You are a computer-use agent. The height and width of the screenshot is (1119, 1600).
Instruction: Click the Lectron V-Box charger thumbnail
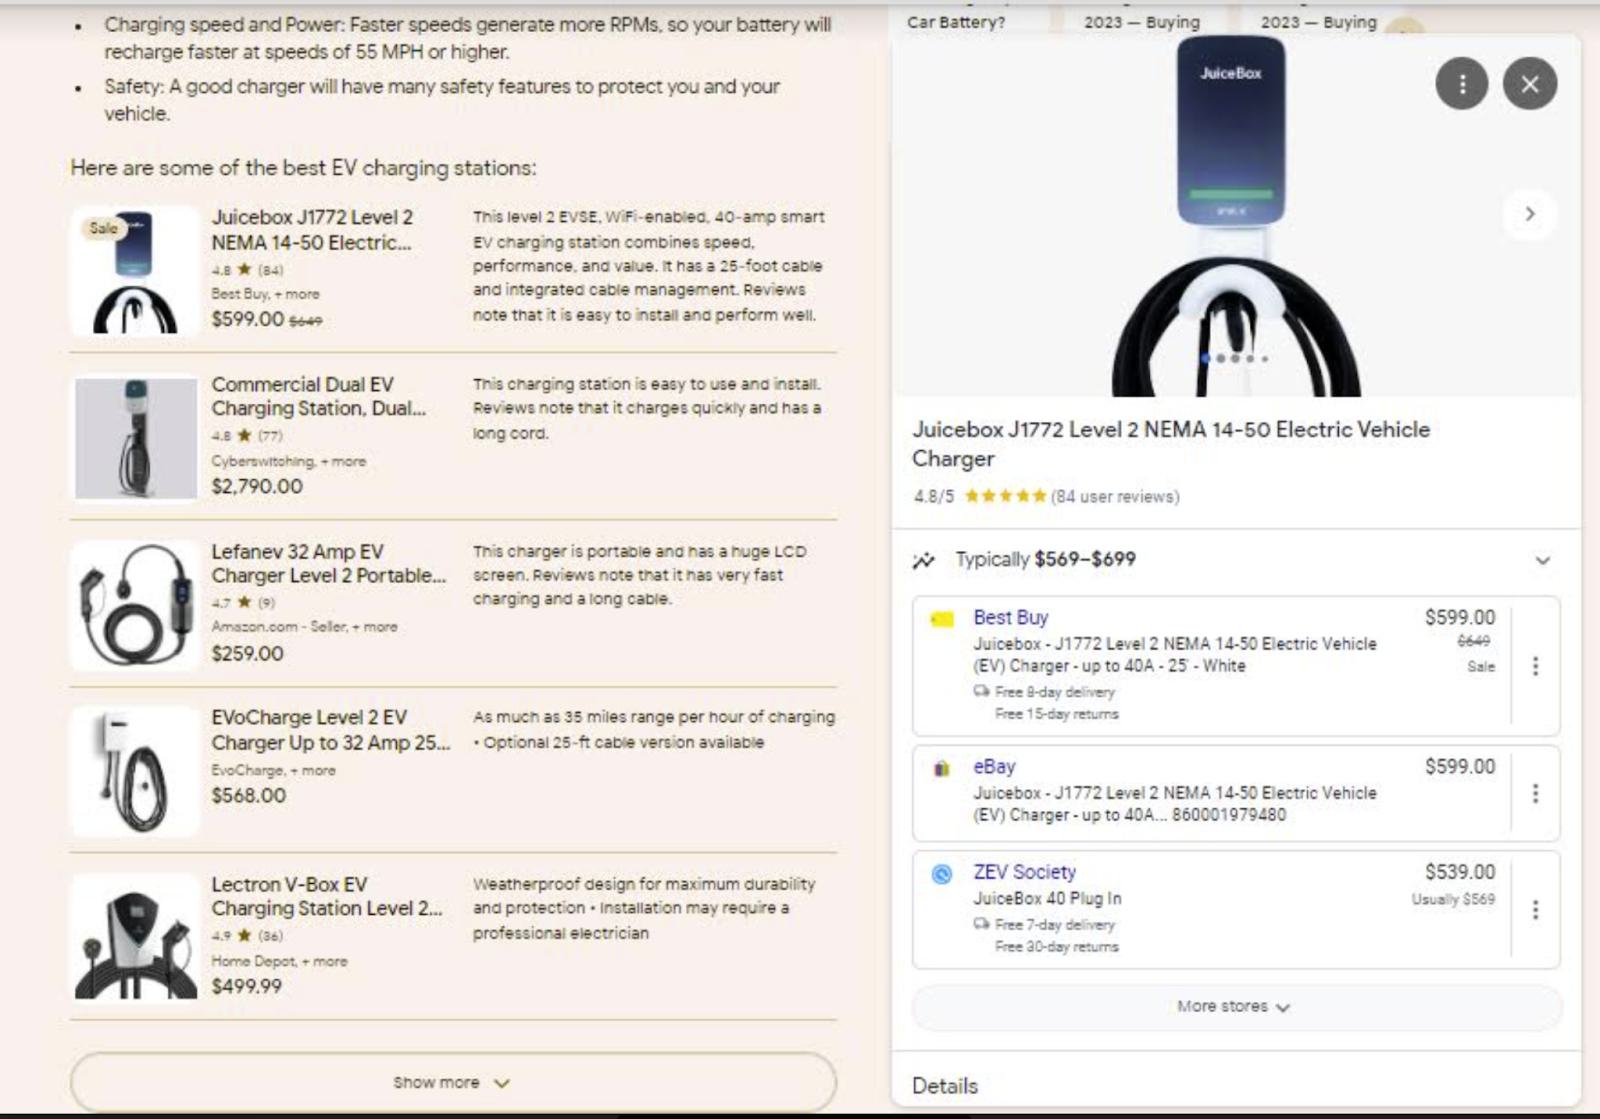136,938
